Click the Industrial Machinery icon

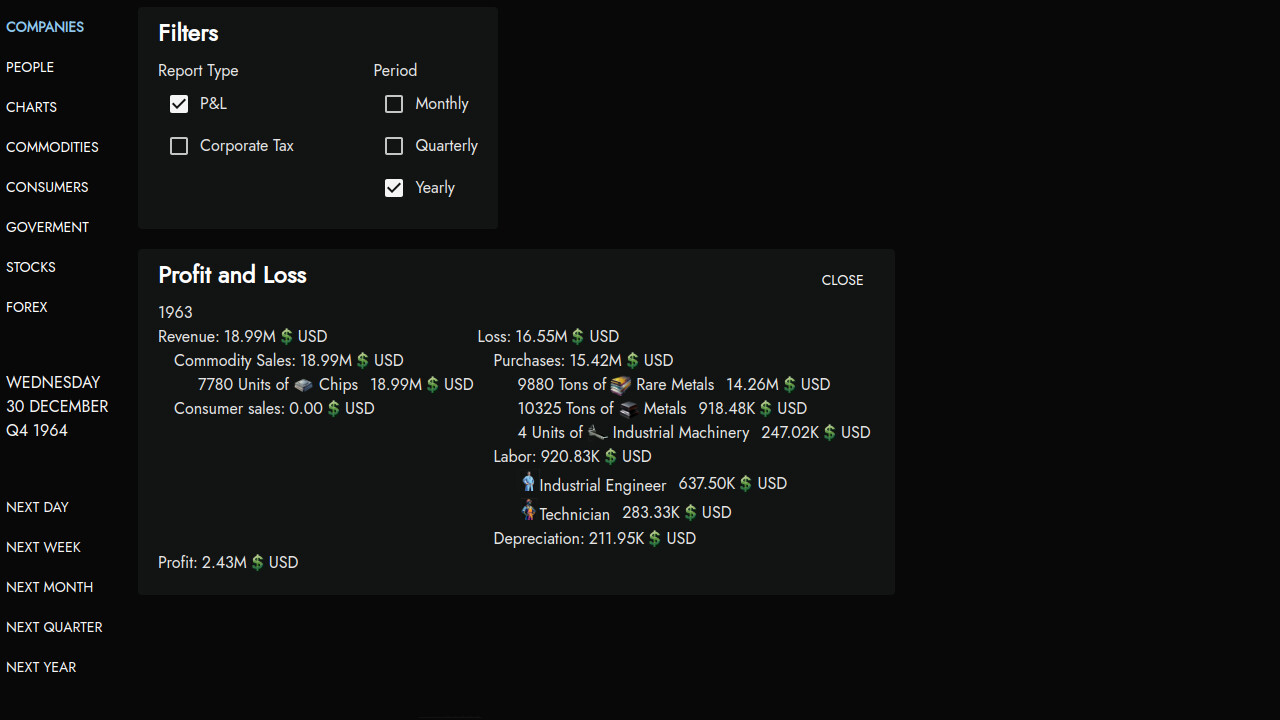598,432
